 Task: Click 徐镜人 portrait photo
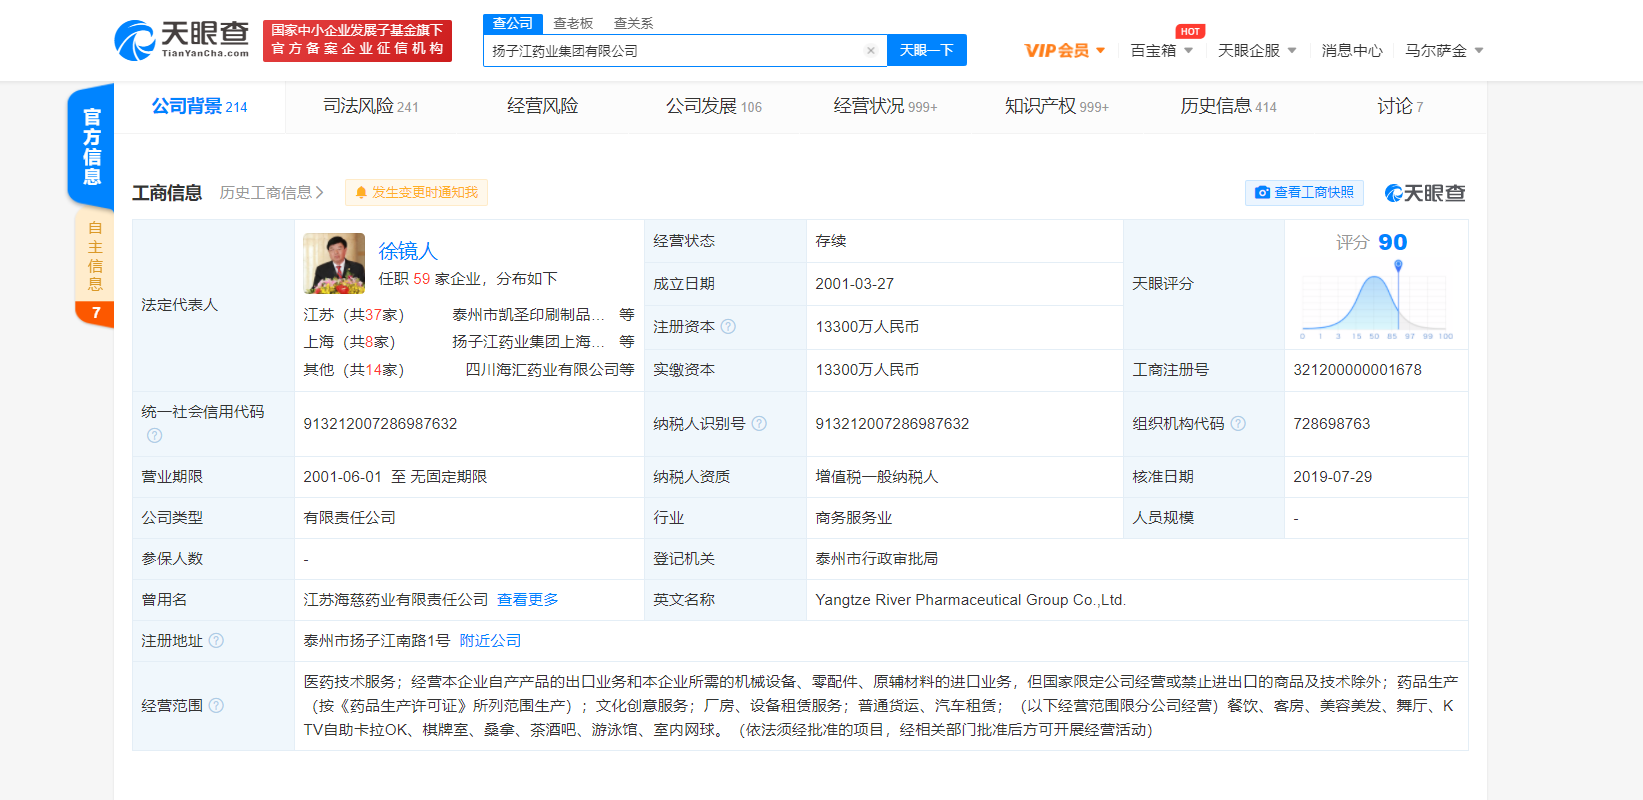pos(334,263)
